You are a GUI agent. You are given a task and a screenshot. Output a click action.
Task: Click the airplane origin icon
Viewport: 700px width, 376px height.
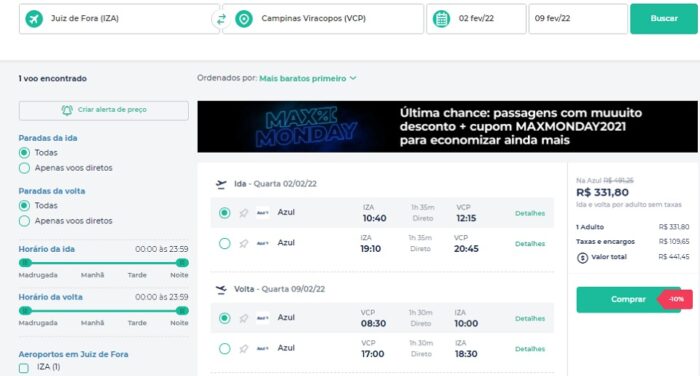tap(34, 19)
